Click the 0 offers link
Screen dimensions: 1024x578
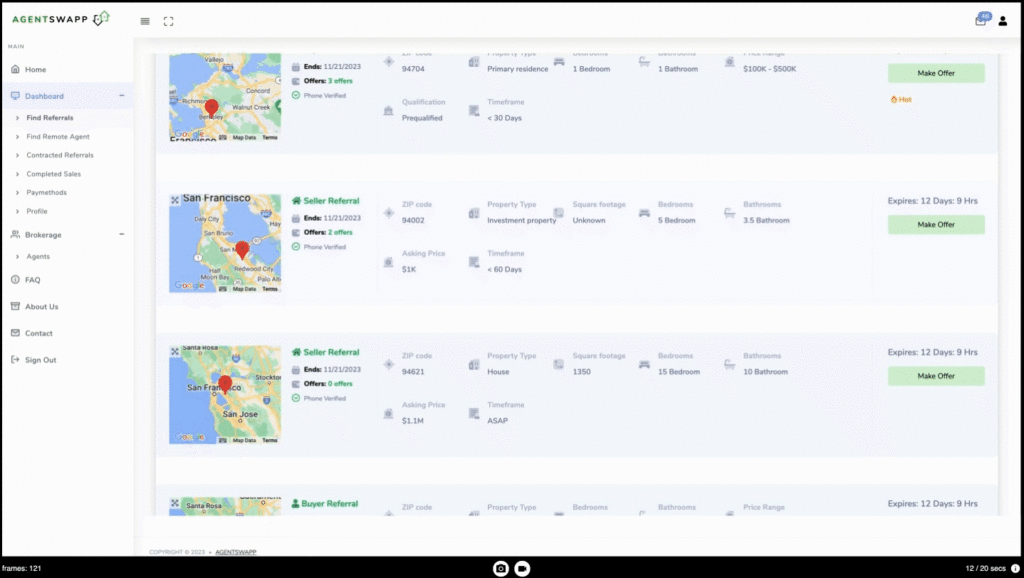pyautogui.click(x=340, y=384)
